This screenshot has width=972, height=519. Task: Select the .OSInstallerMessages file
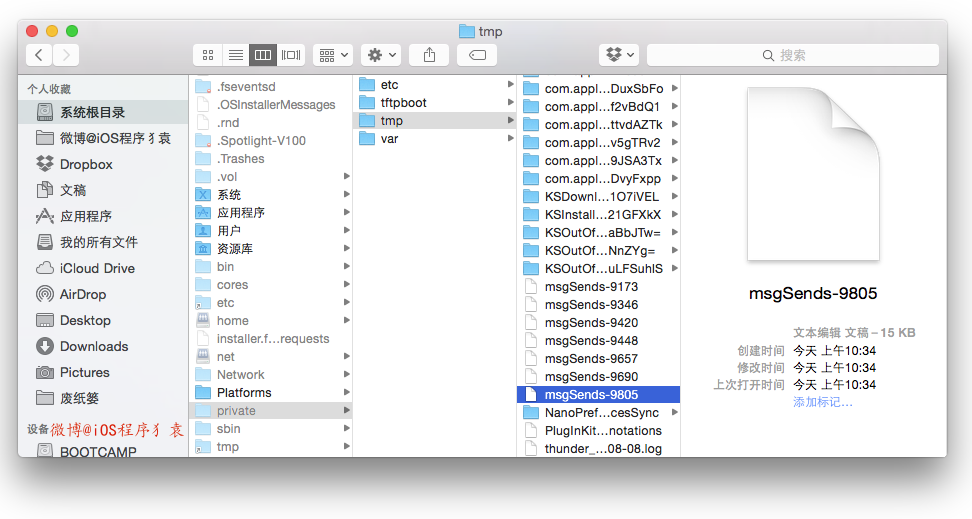click(271, 105)
